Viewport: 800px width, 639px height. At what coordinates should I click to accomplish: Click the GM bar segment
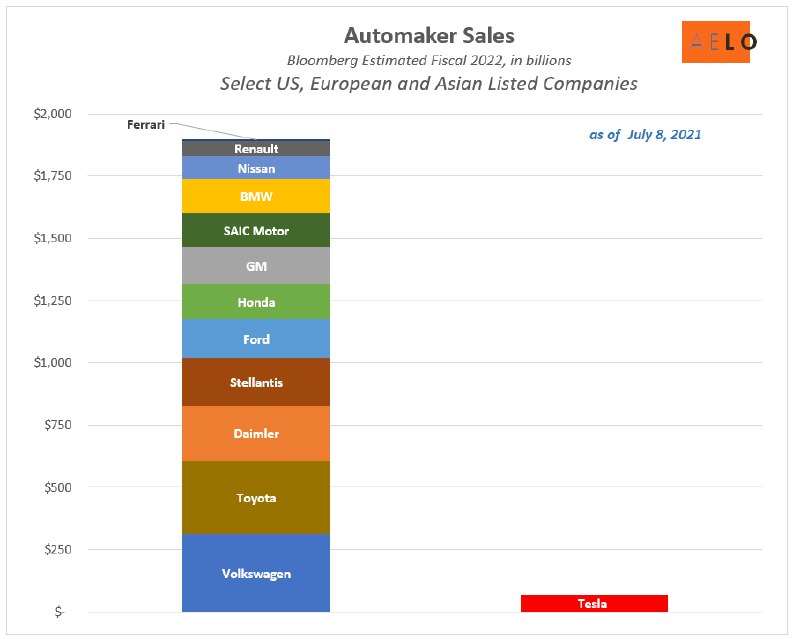coord(256,265)
